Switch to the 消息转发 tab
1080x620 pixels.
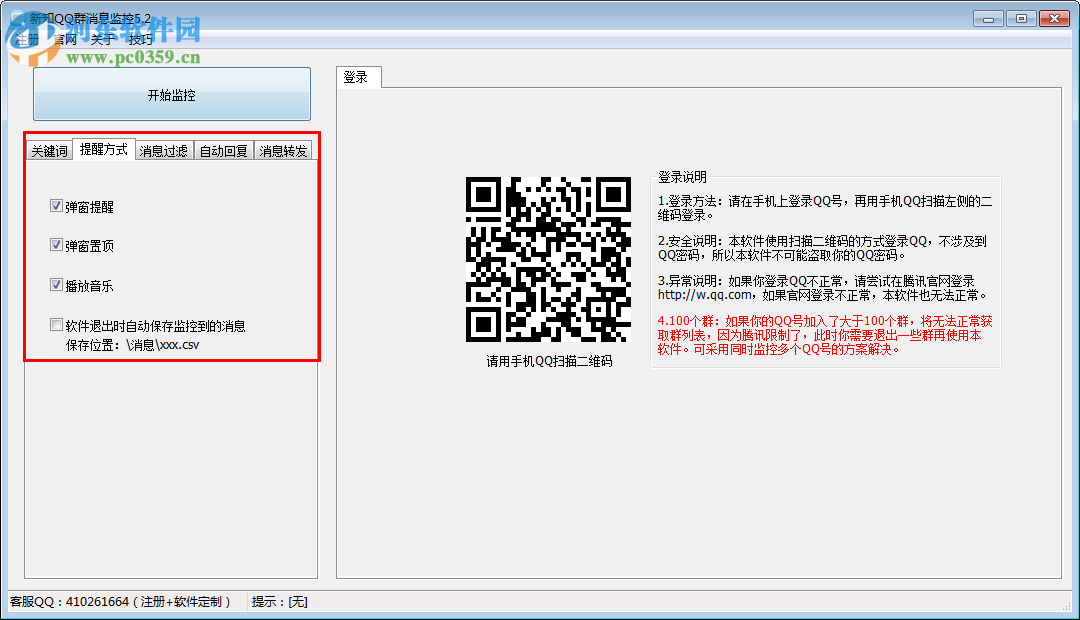[283, 148]
